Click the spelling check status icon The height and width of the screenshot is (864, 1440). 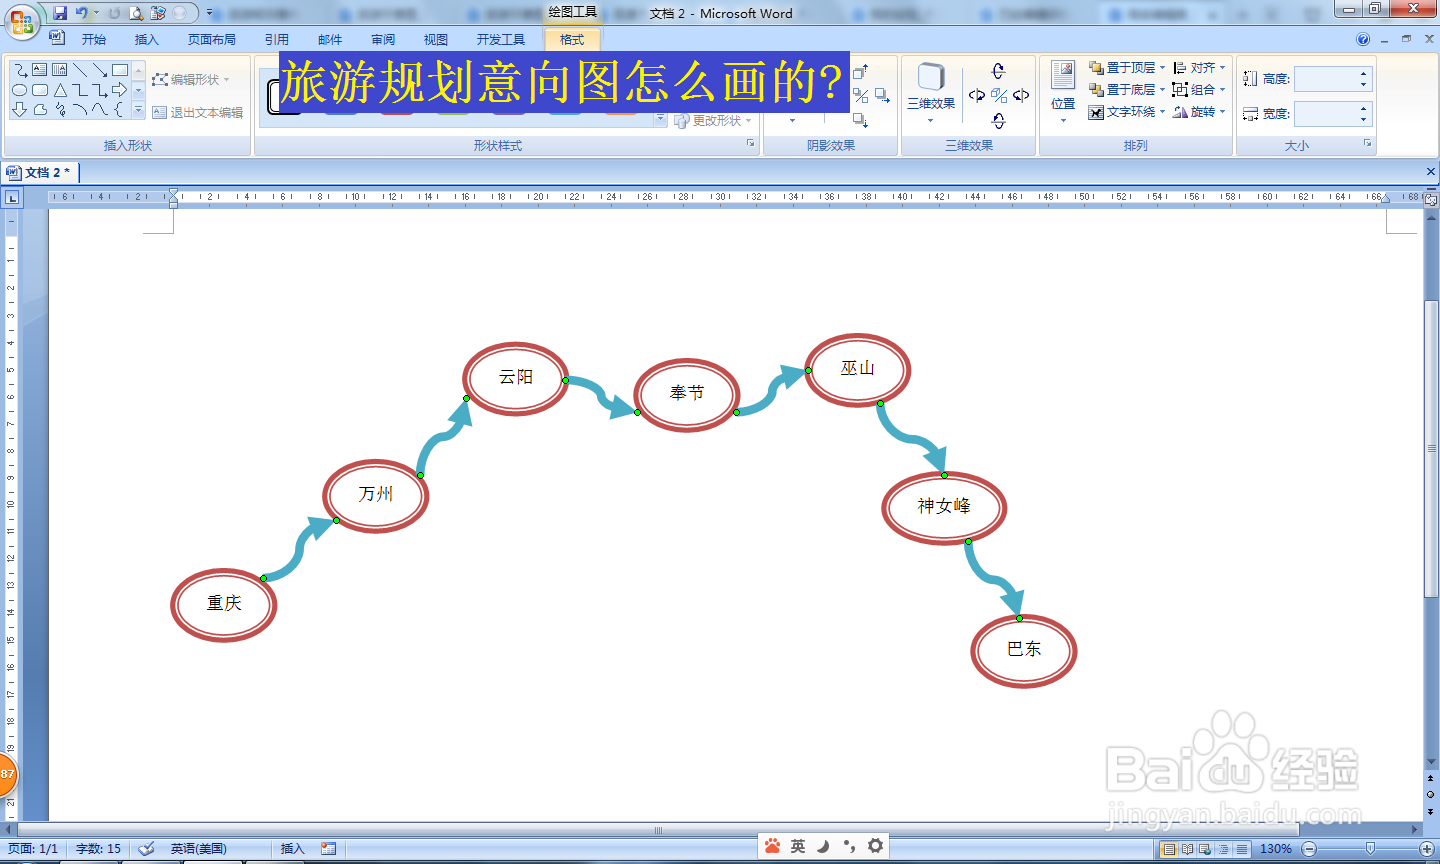tap(147, 849)
